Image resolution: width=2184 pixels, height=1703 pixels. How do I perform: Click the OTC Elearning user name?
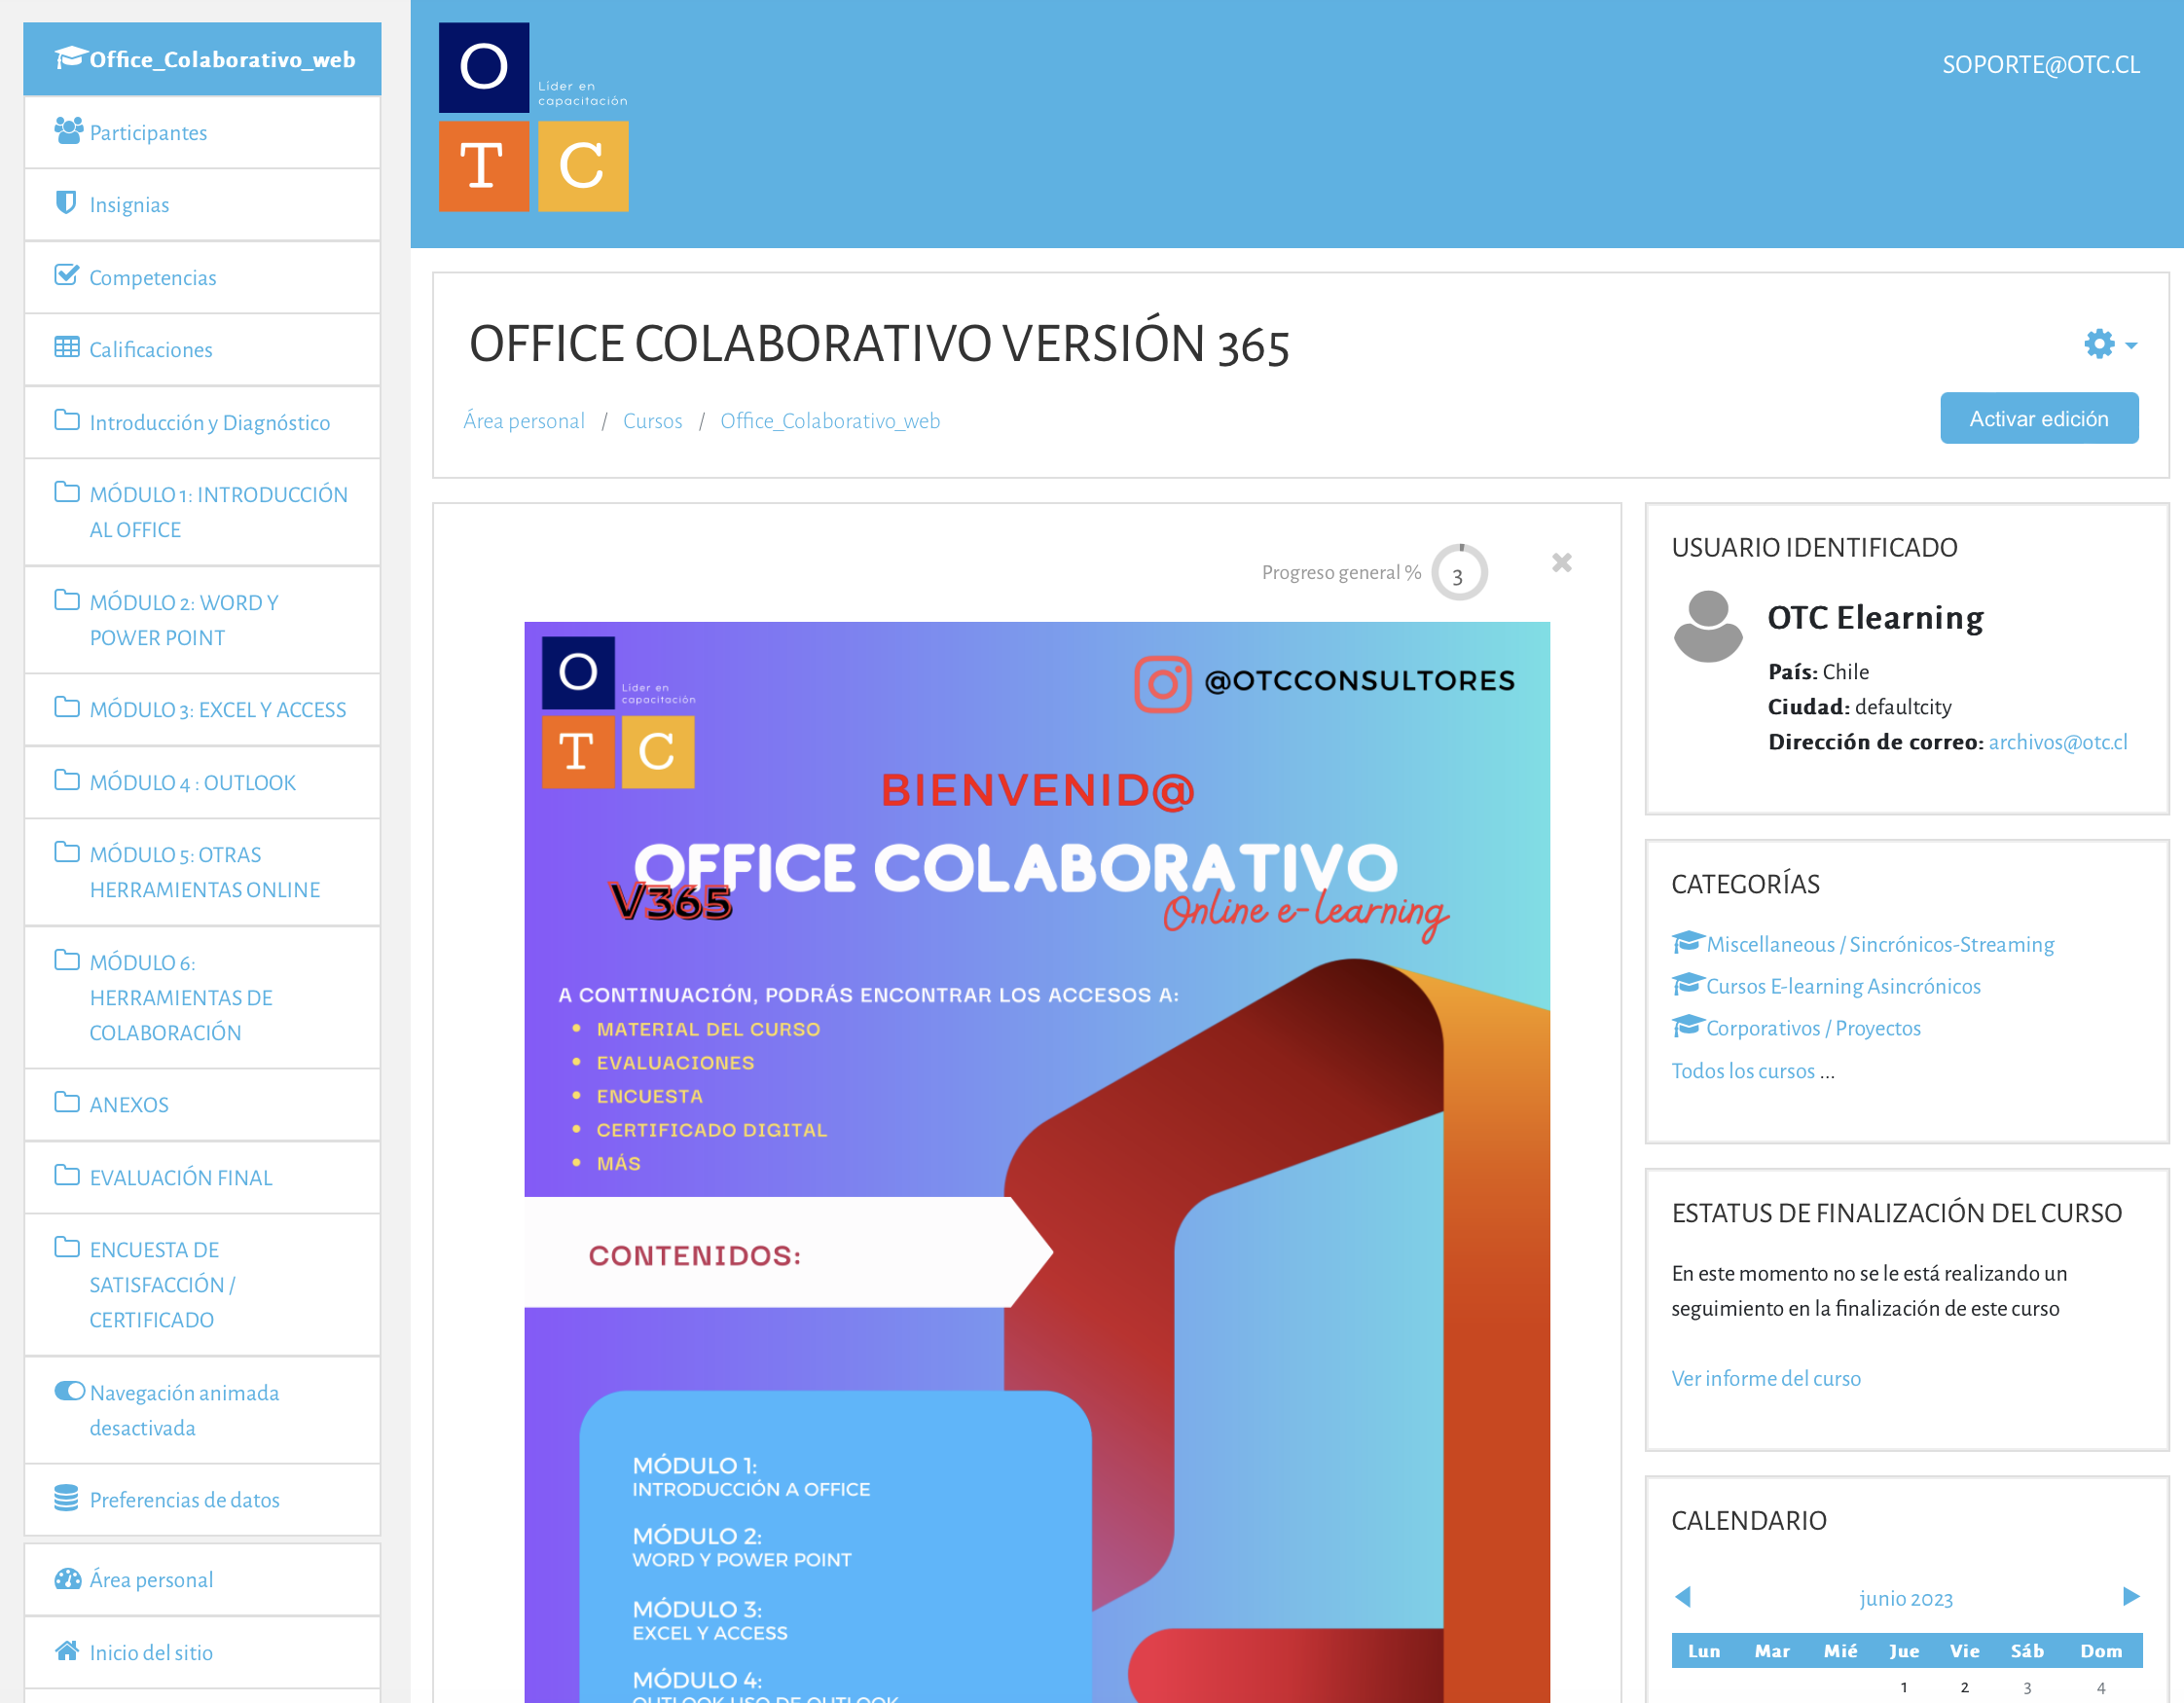1876,617
